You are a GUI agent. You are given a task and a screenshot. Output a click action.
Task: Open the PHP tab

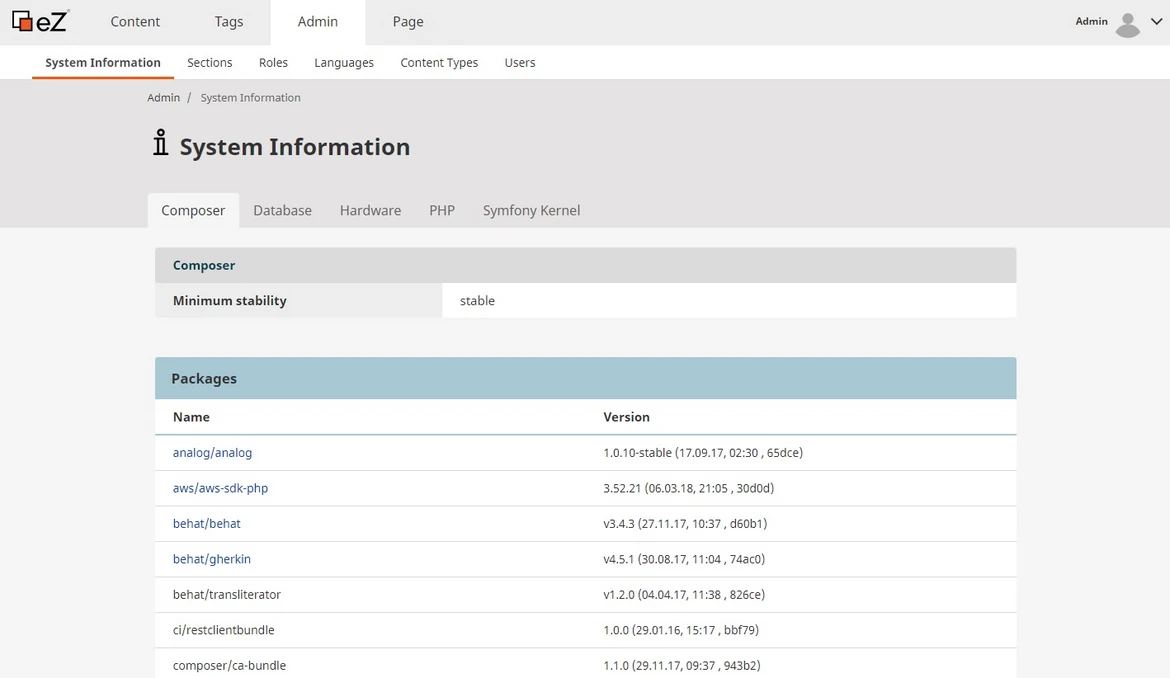point(441,210)
